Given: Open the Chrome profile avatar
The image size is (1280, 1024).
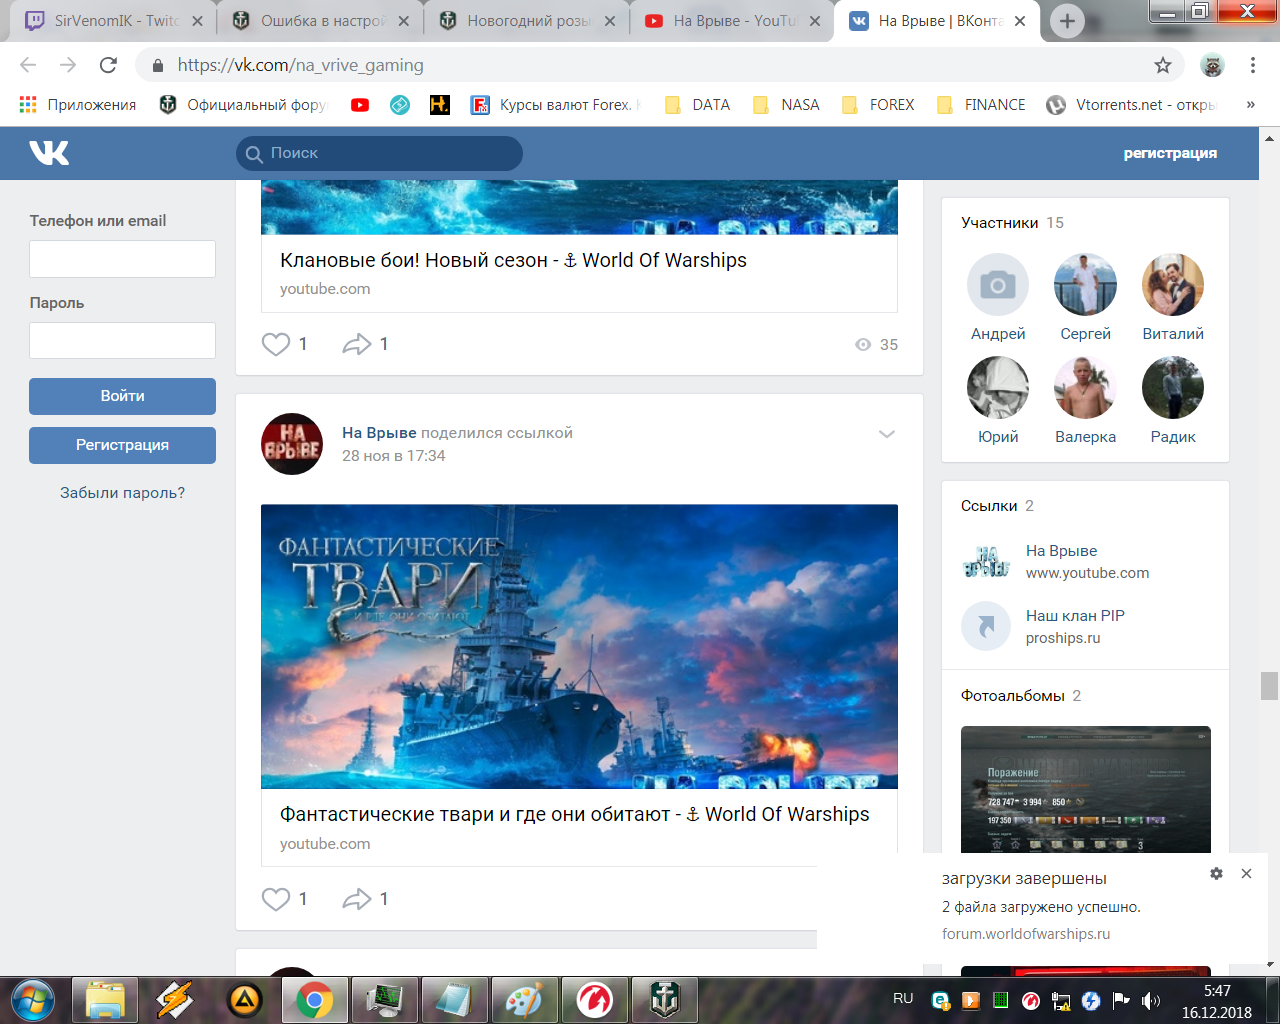Looking at the screenshot, I should [1212, 65].
